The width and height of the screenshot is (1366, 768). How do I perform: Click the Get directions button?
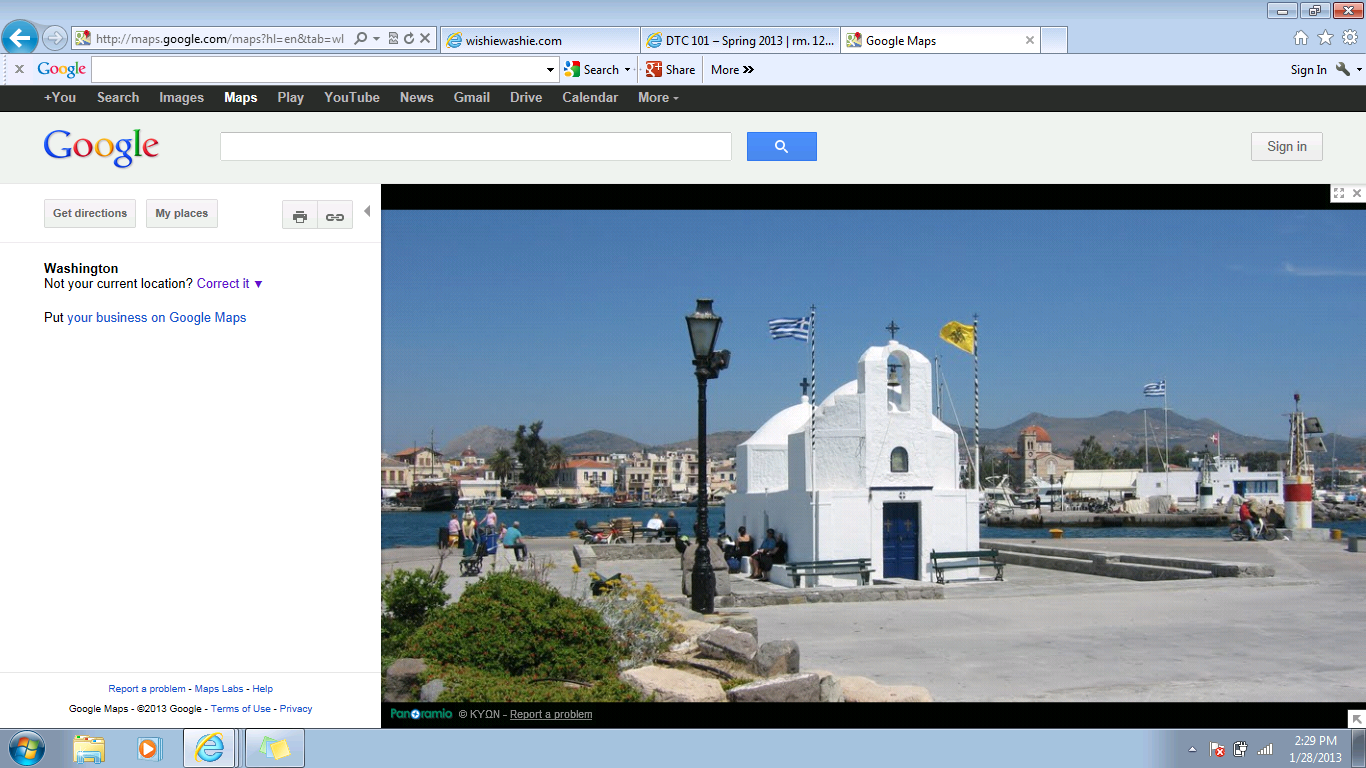point(90,214)
